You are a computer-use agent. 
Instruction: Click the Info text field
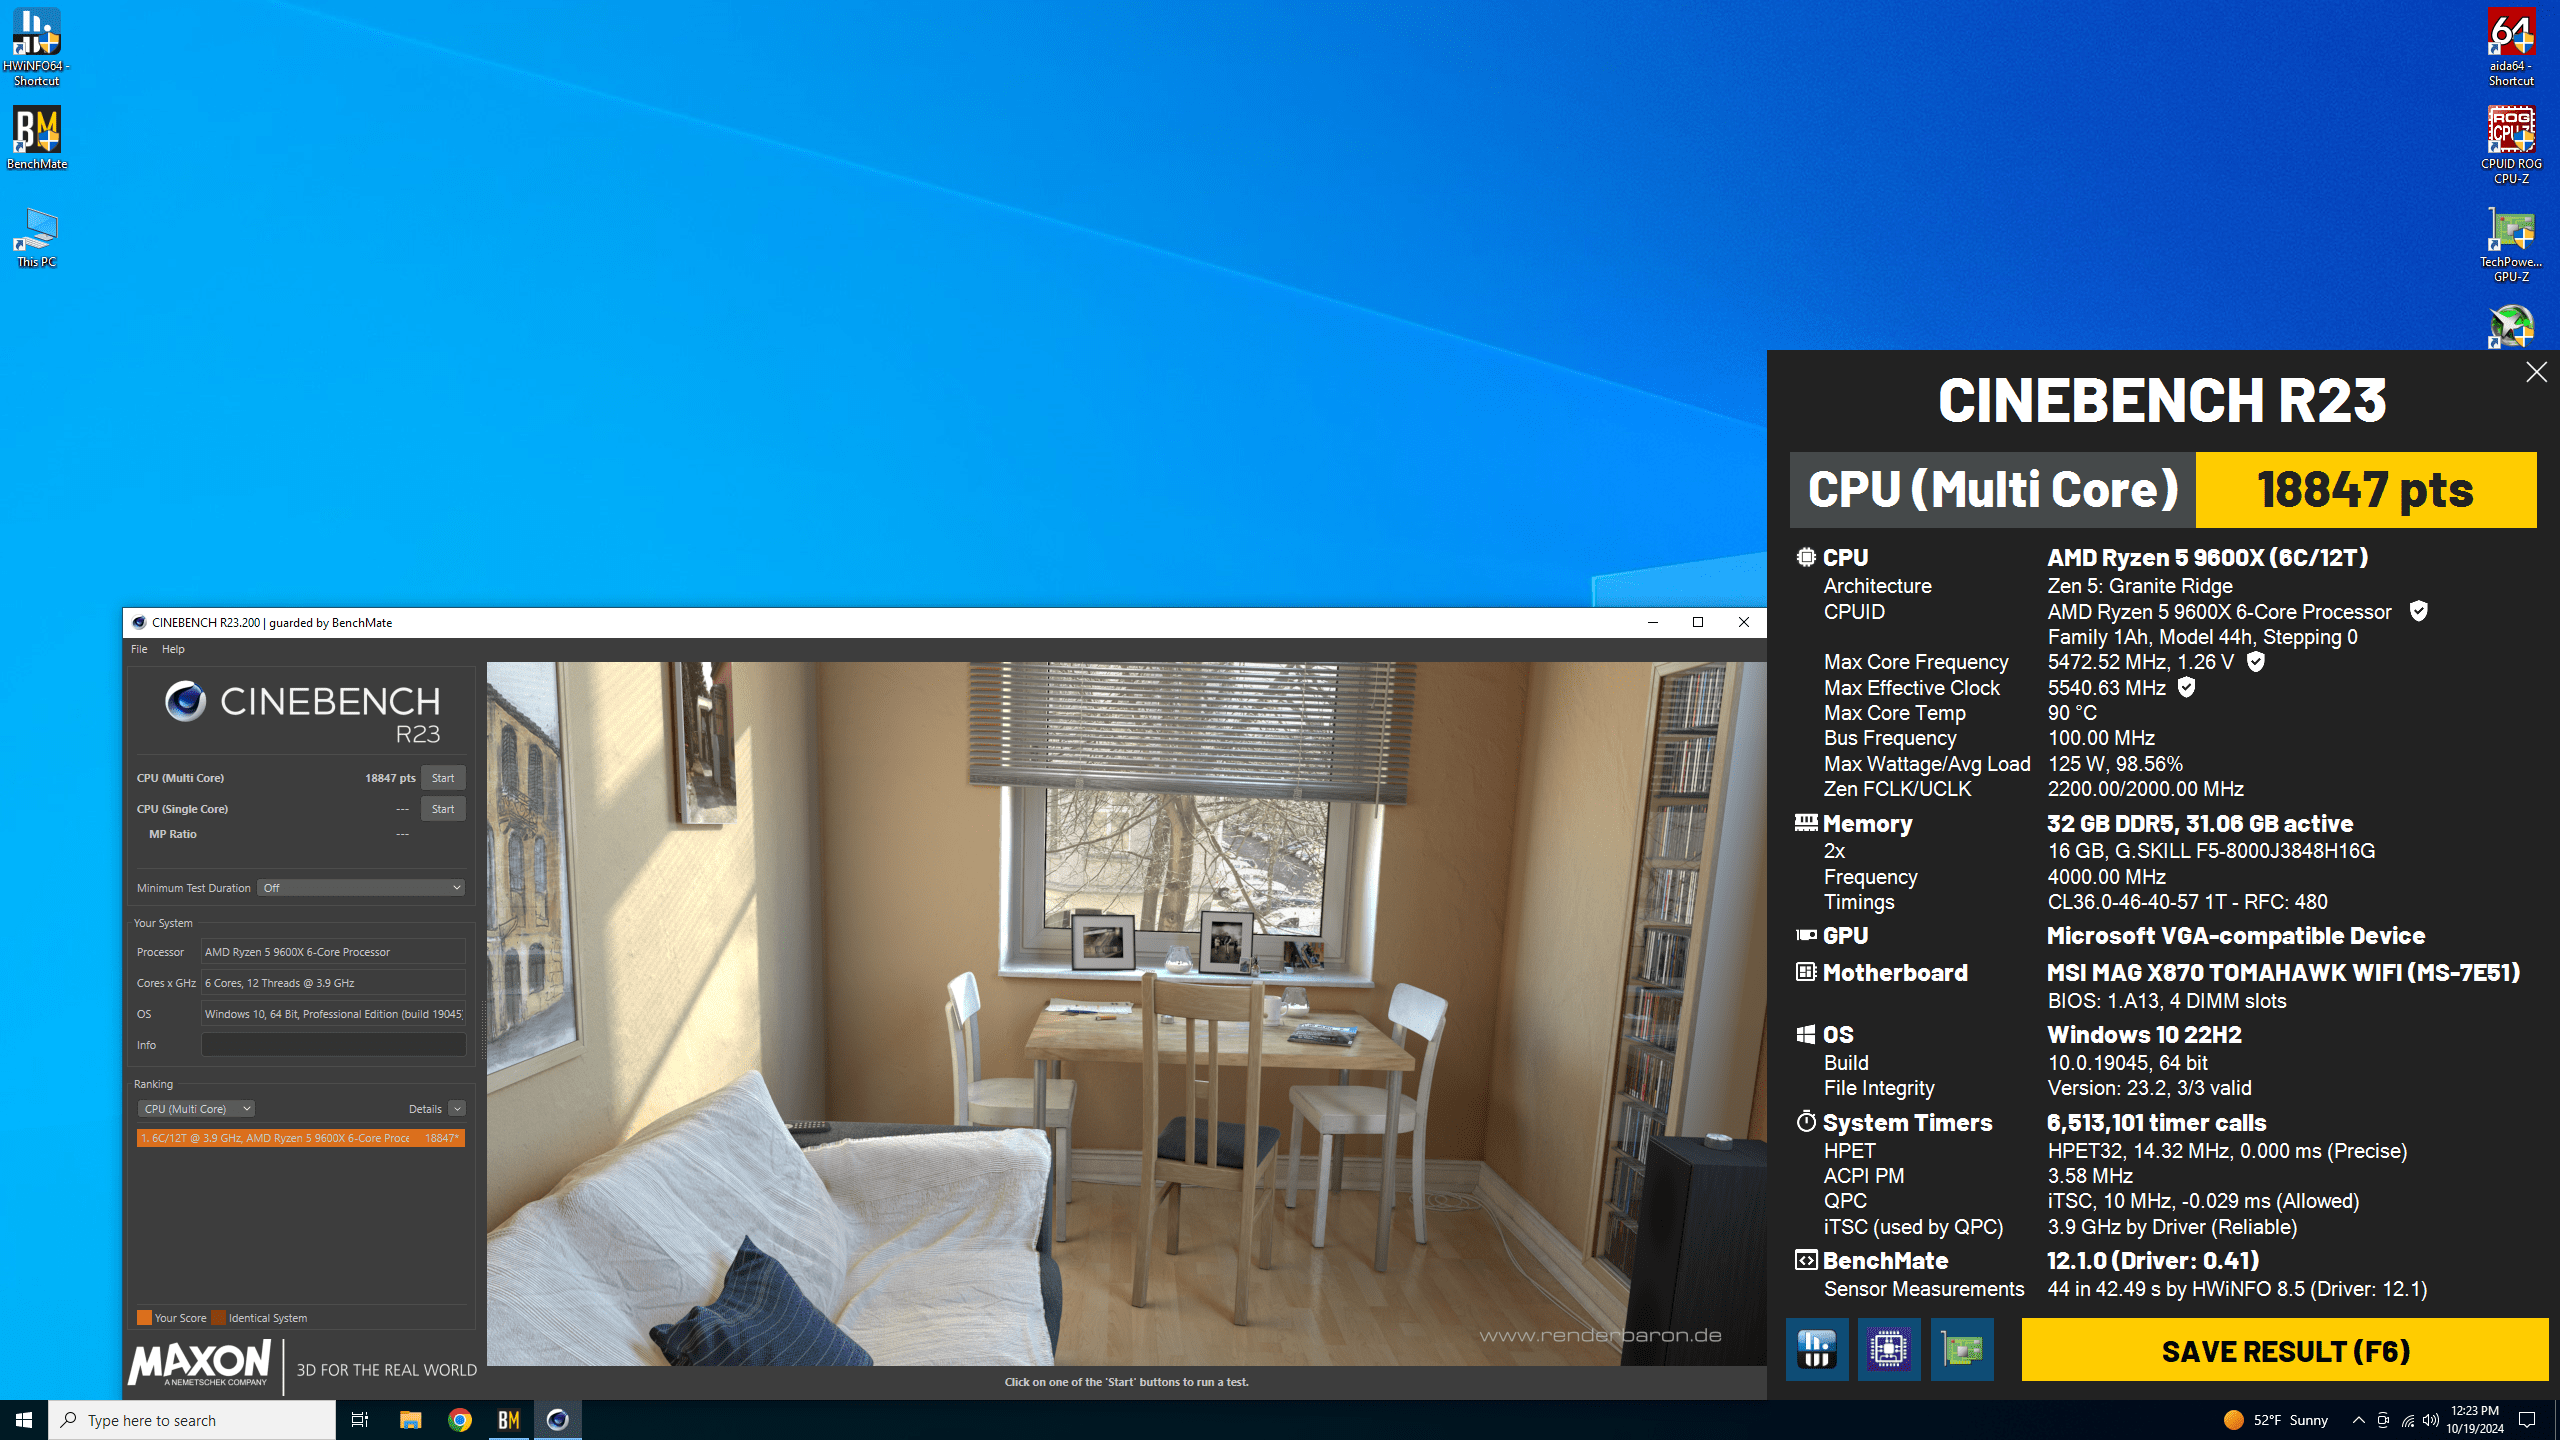click(333, 1045)
